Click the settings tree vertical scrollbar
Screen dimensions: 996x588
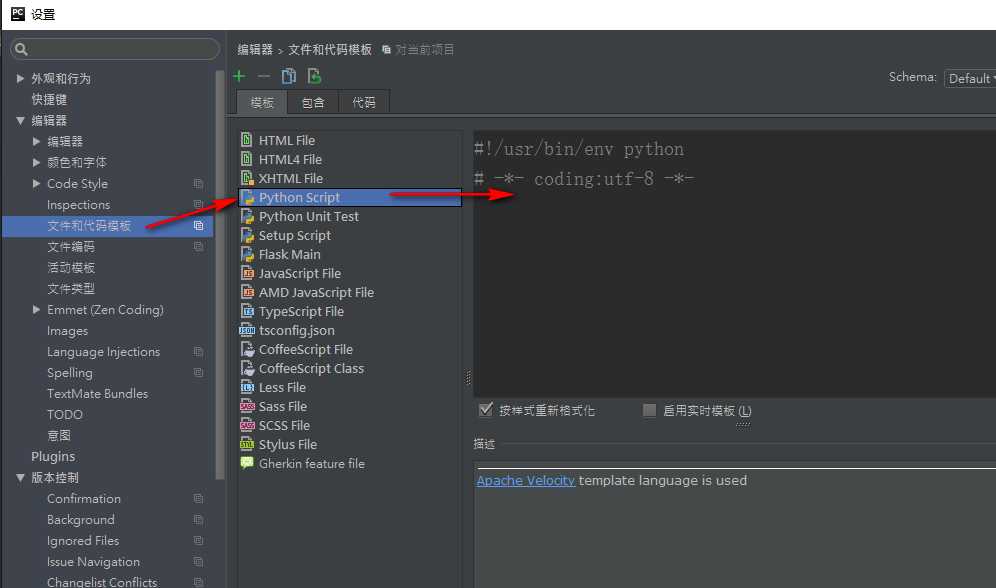tap(220, 274)
